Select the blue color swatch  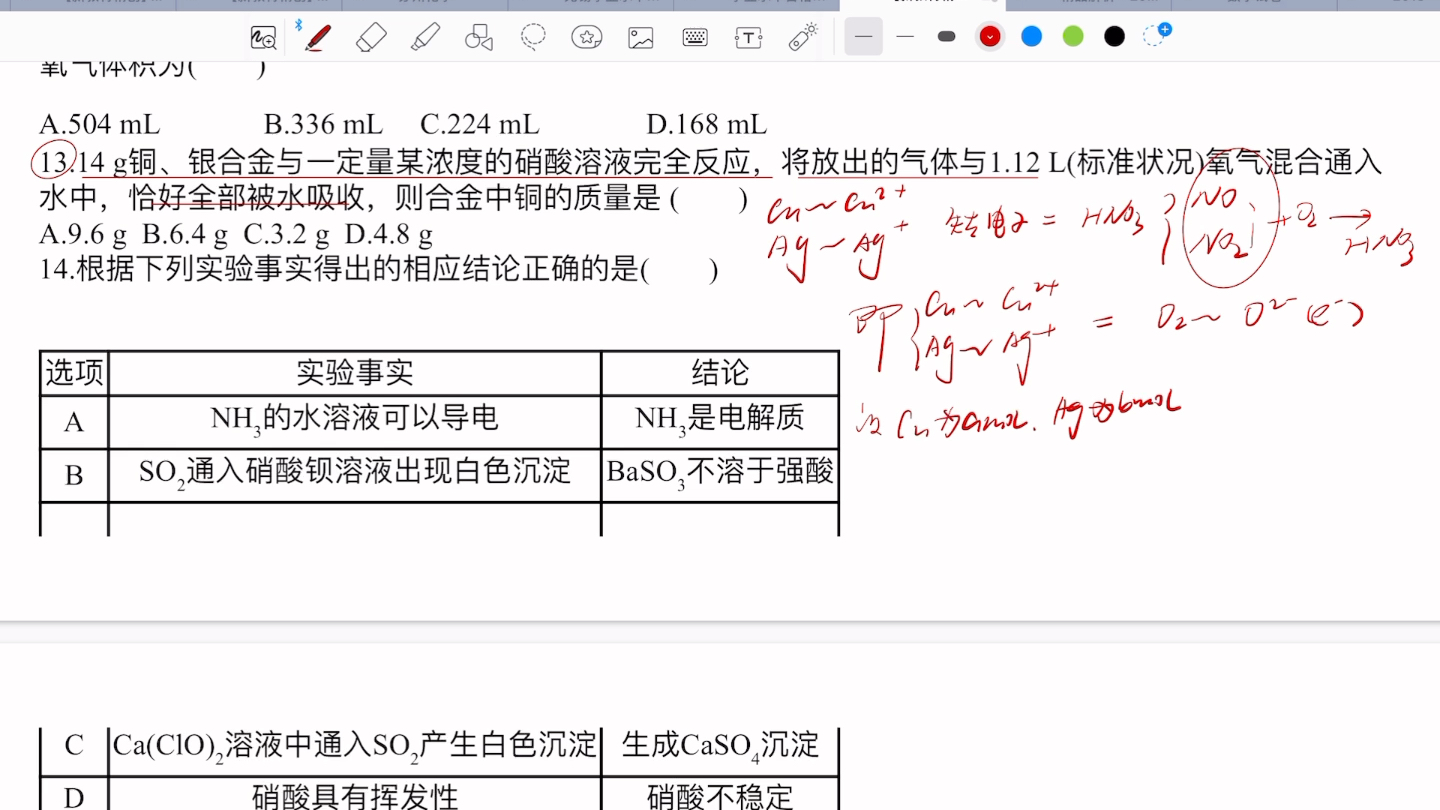click(x=1031, y=36)
